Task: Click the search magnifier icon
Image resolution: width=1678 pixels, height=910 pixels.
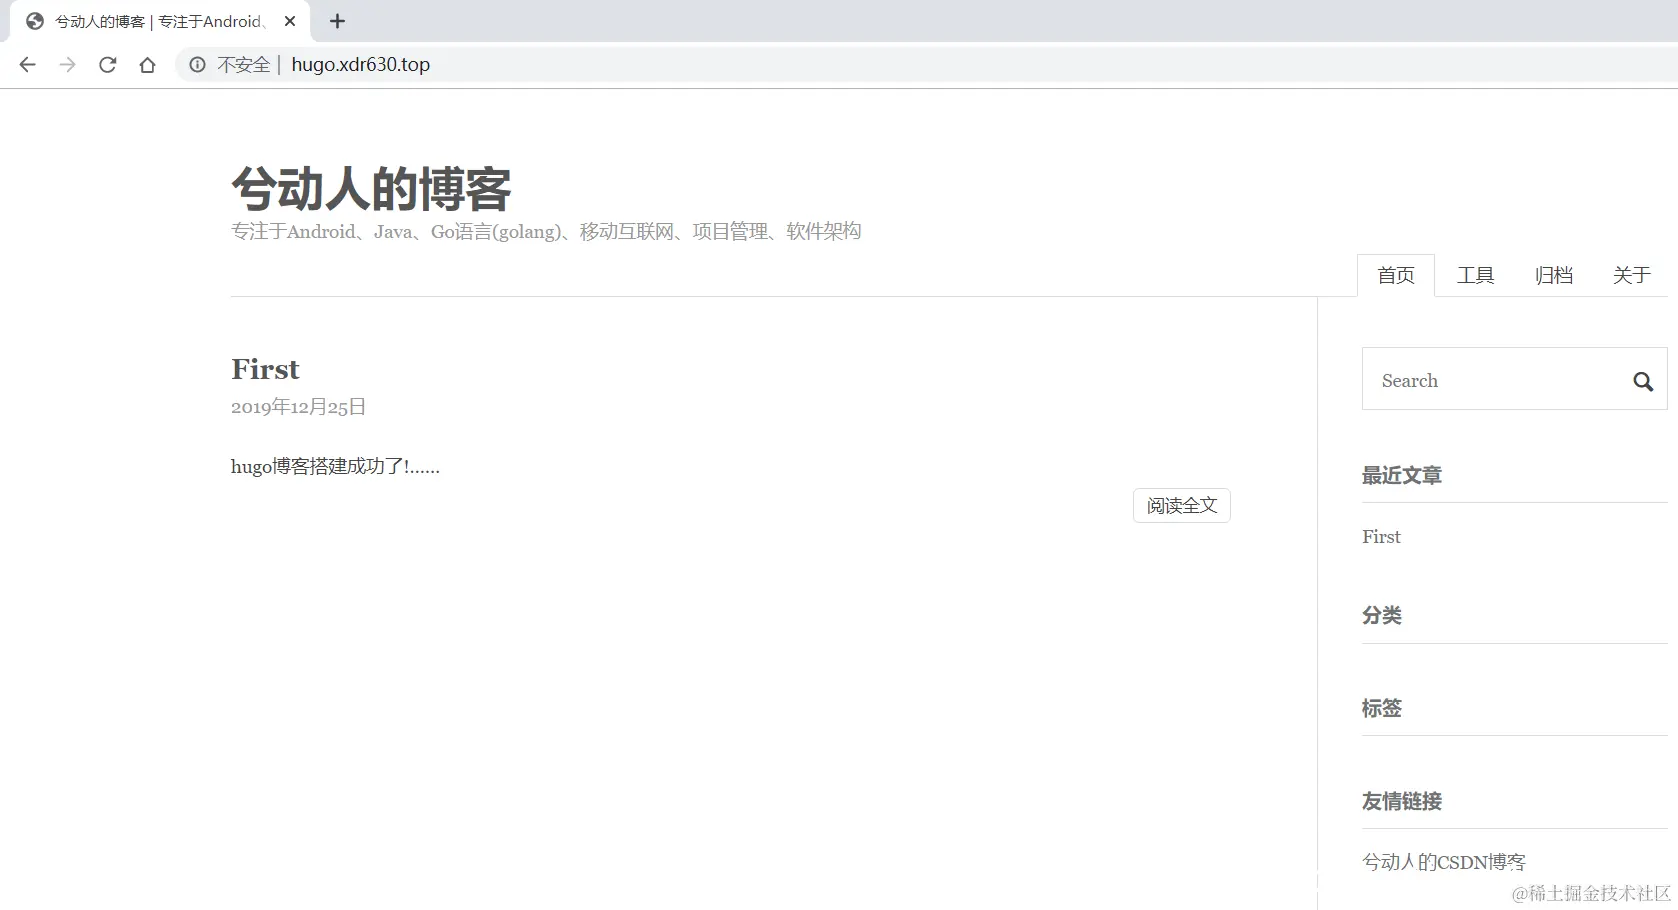Action: coord(1642,380)
